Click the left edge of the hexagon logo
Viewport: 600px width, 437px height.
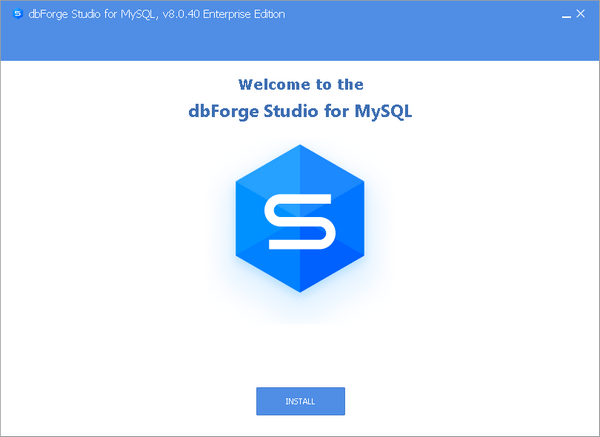coord(239,220)
